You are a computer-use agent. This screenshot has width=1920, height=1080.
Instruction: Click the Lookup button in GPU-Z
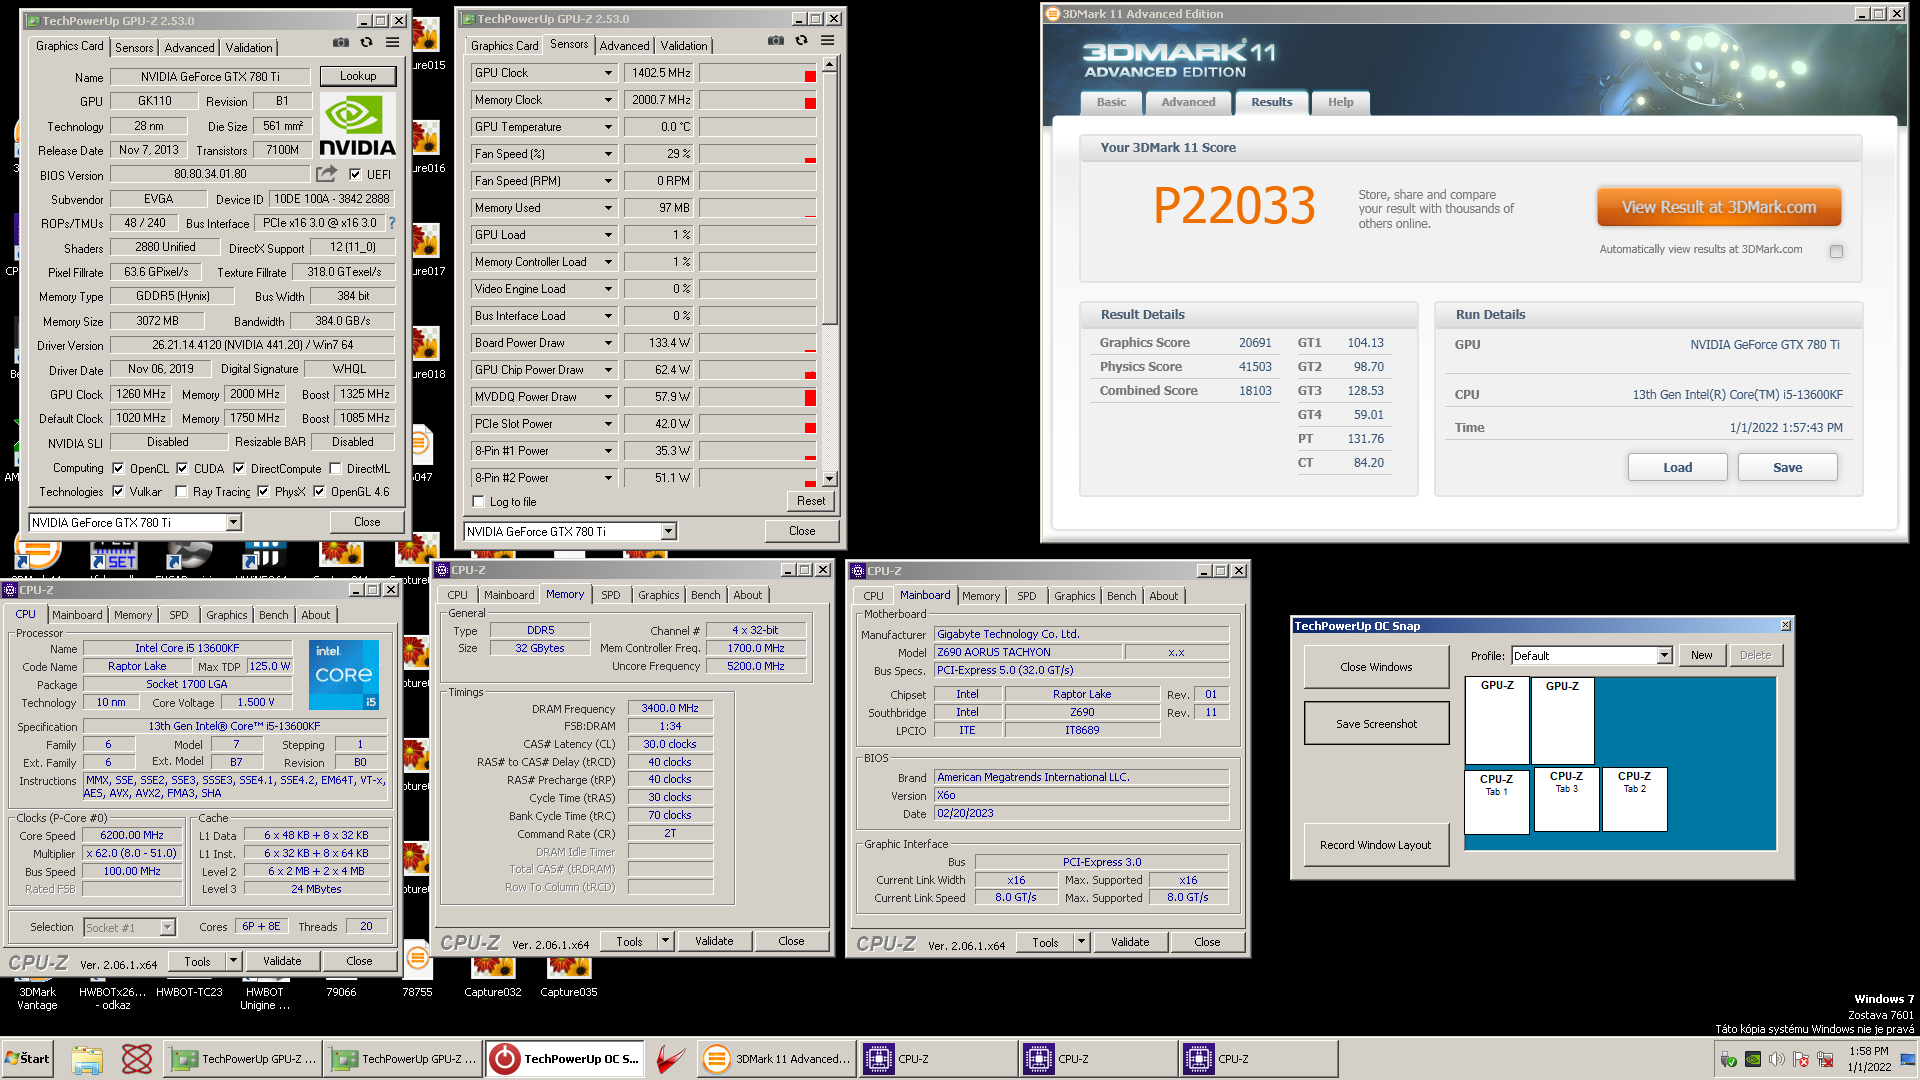[358, 76]
